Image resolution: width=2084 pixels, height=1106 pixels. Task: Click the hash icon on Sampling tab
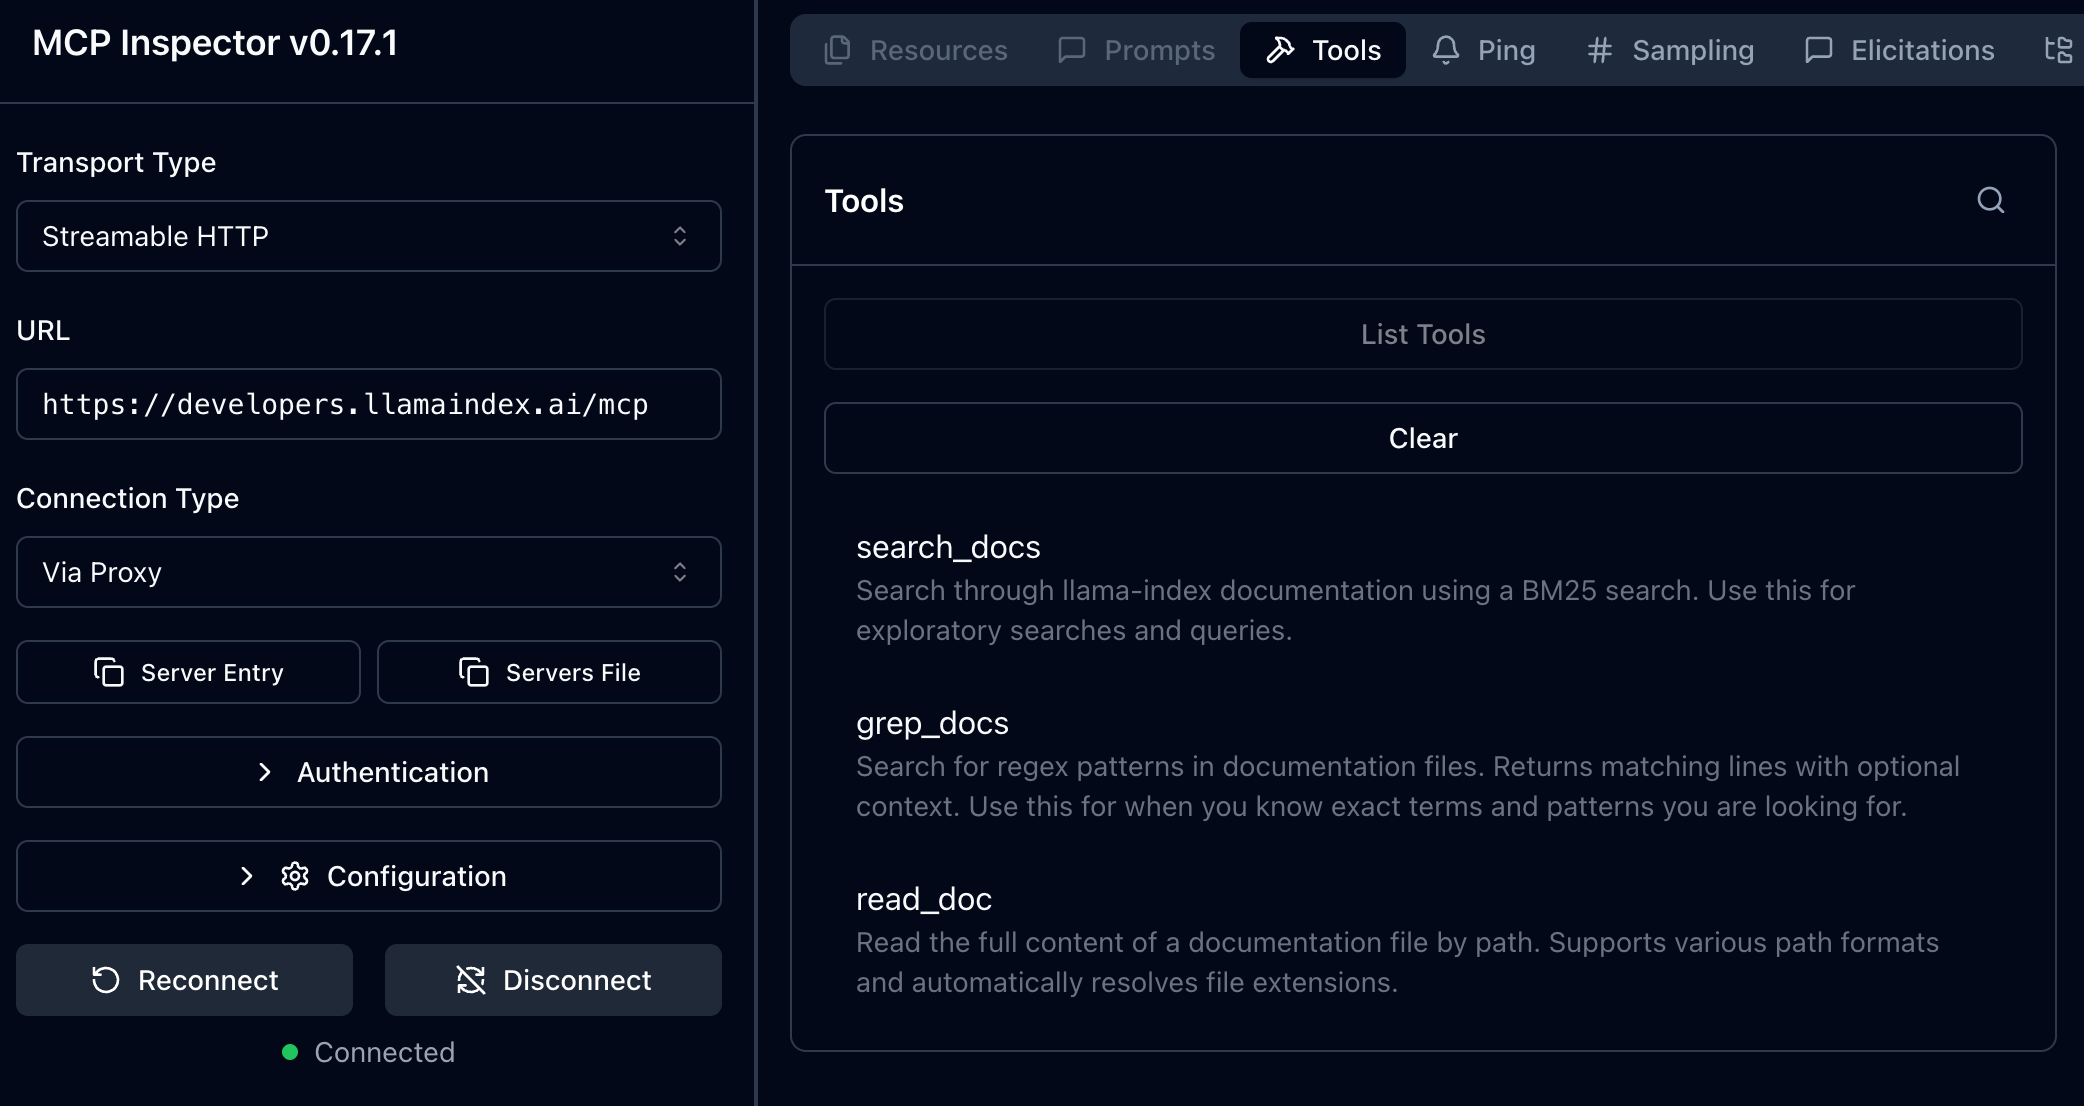[1599, 50]
